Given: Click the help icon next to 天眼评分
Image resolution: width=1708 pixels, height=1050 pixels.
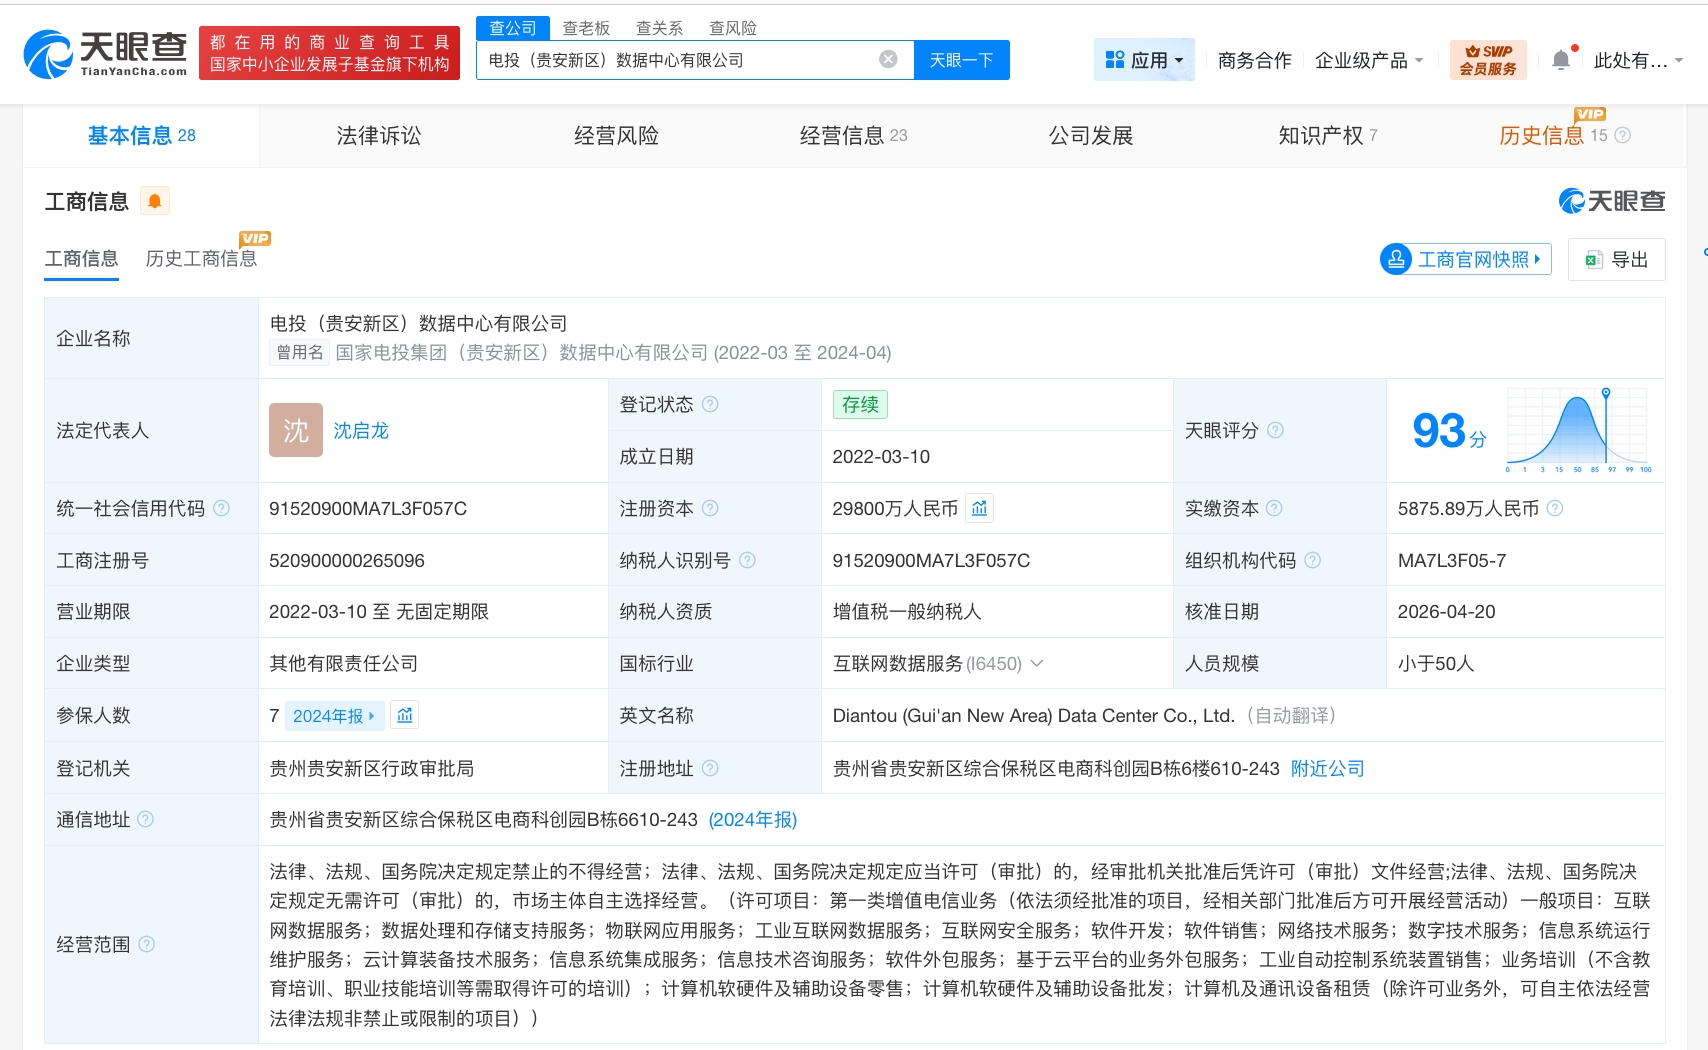Looking at the screenshot, I should coord(1275,431).
